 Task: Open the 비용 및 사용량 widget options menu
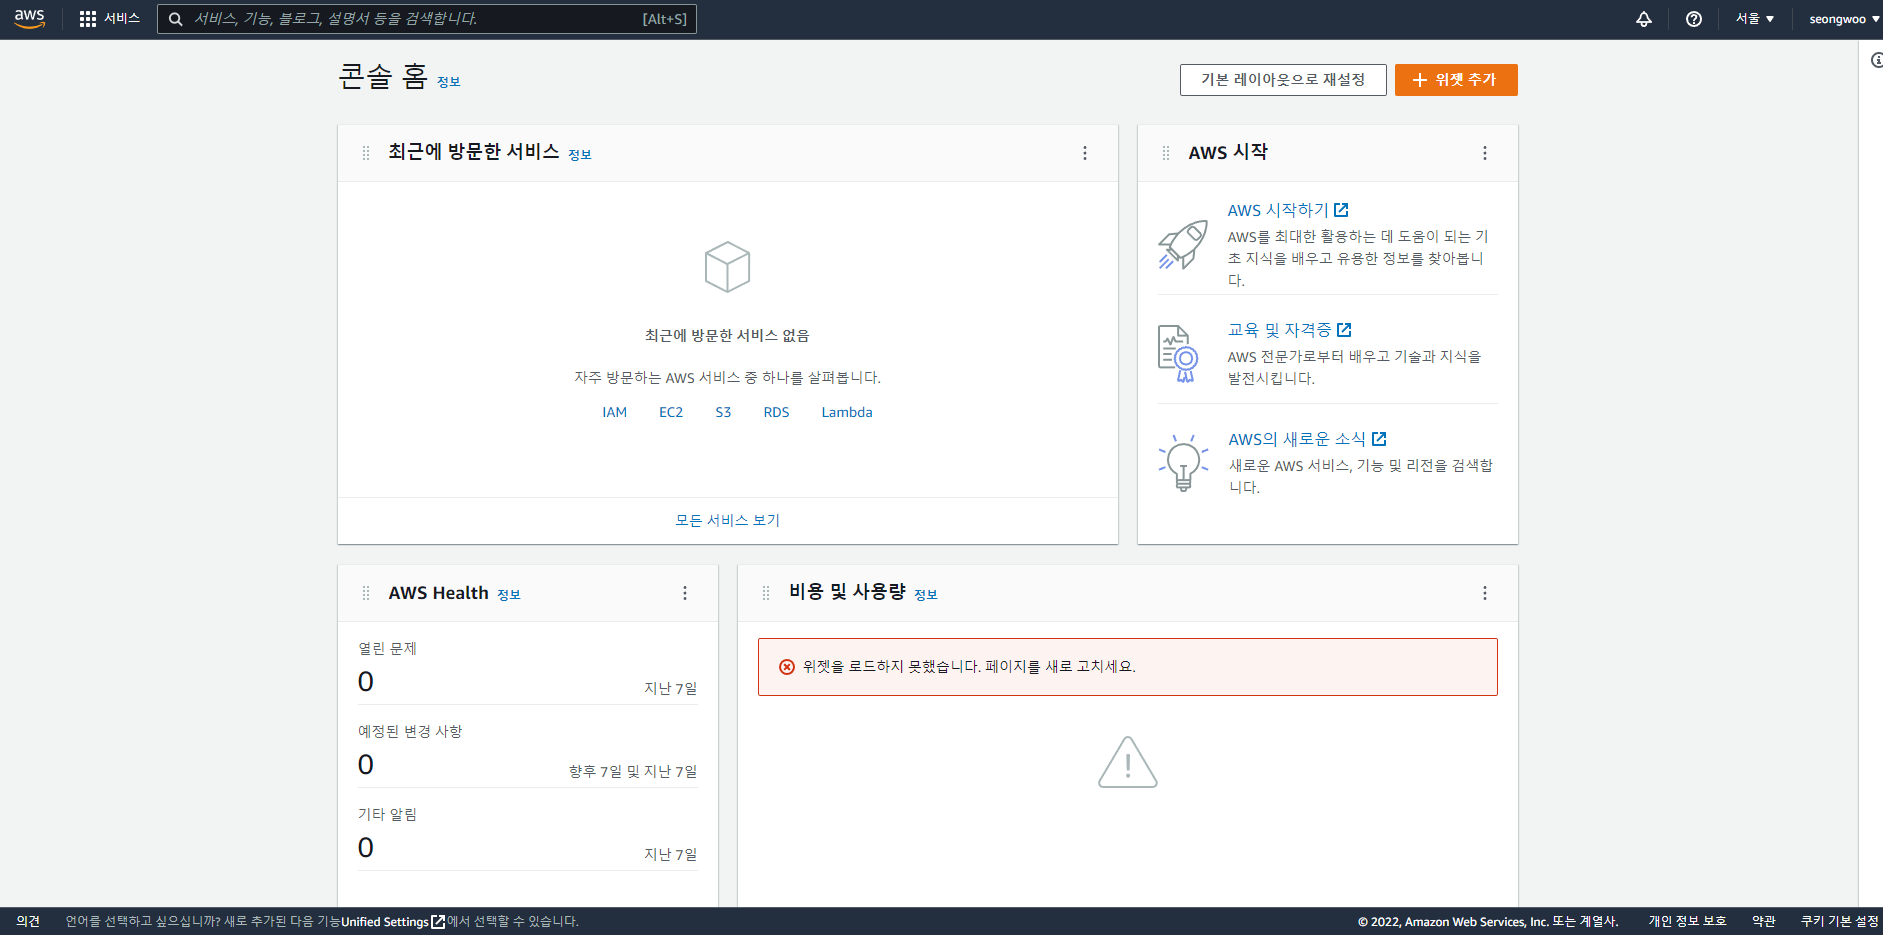coord(1485,593)
